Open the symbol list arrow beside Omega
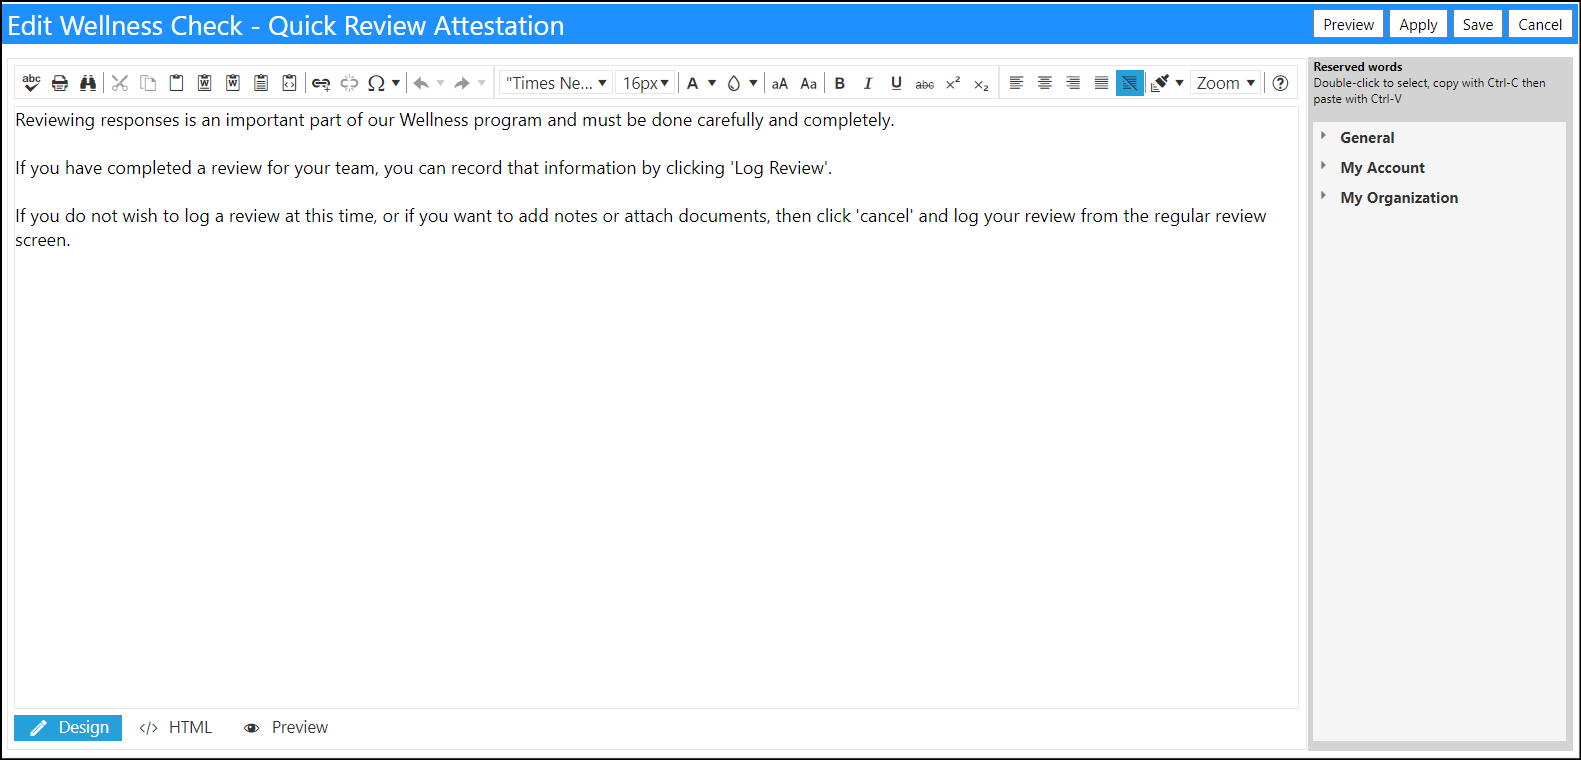 coord(396,83)
